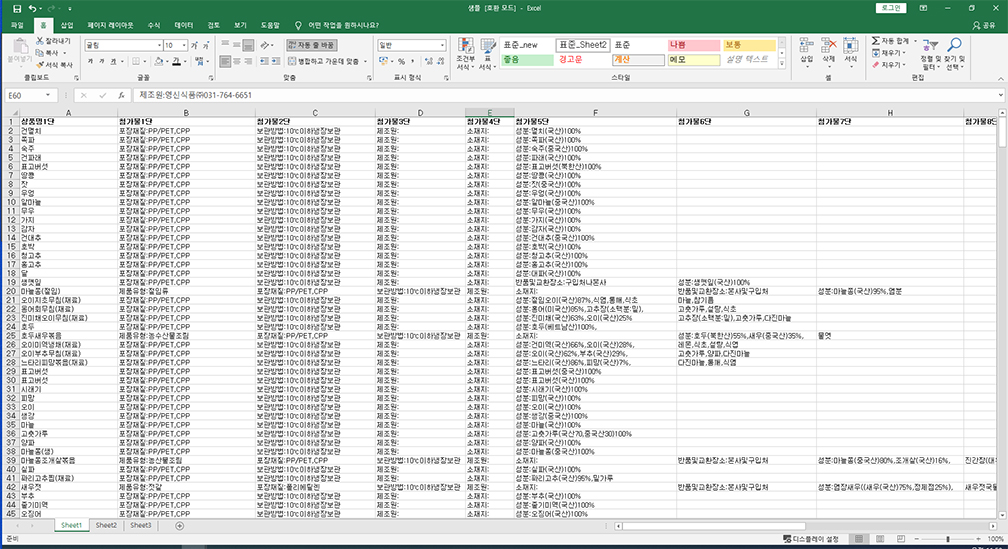Open 삽입 insert cells menu
Screen dimensions: 1008x549
[x=806, y=51]
